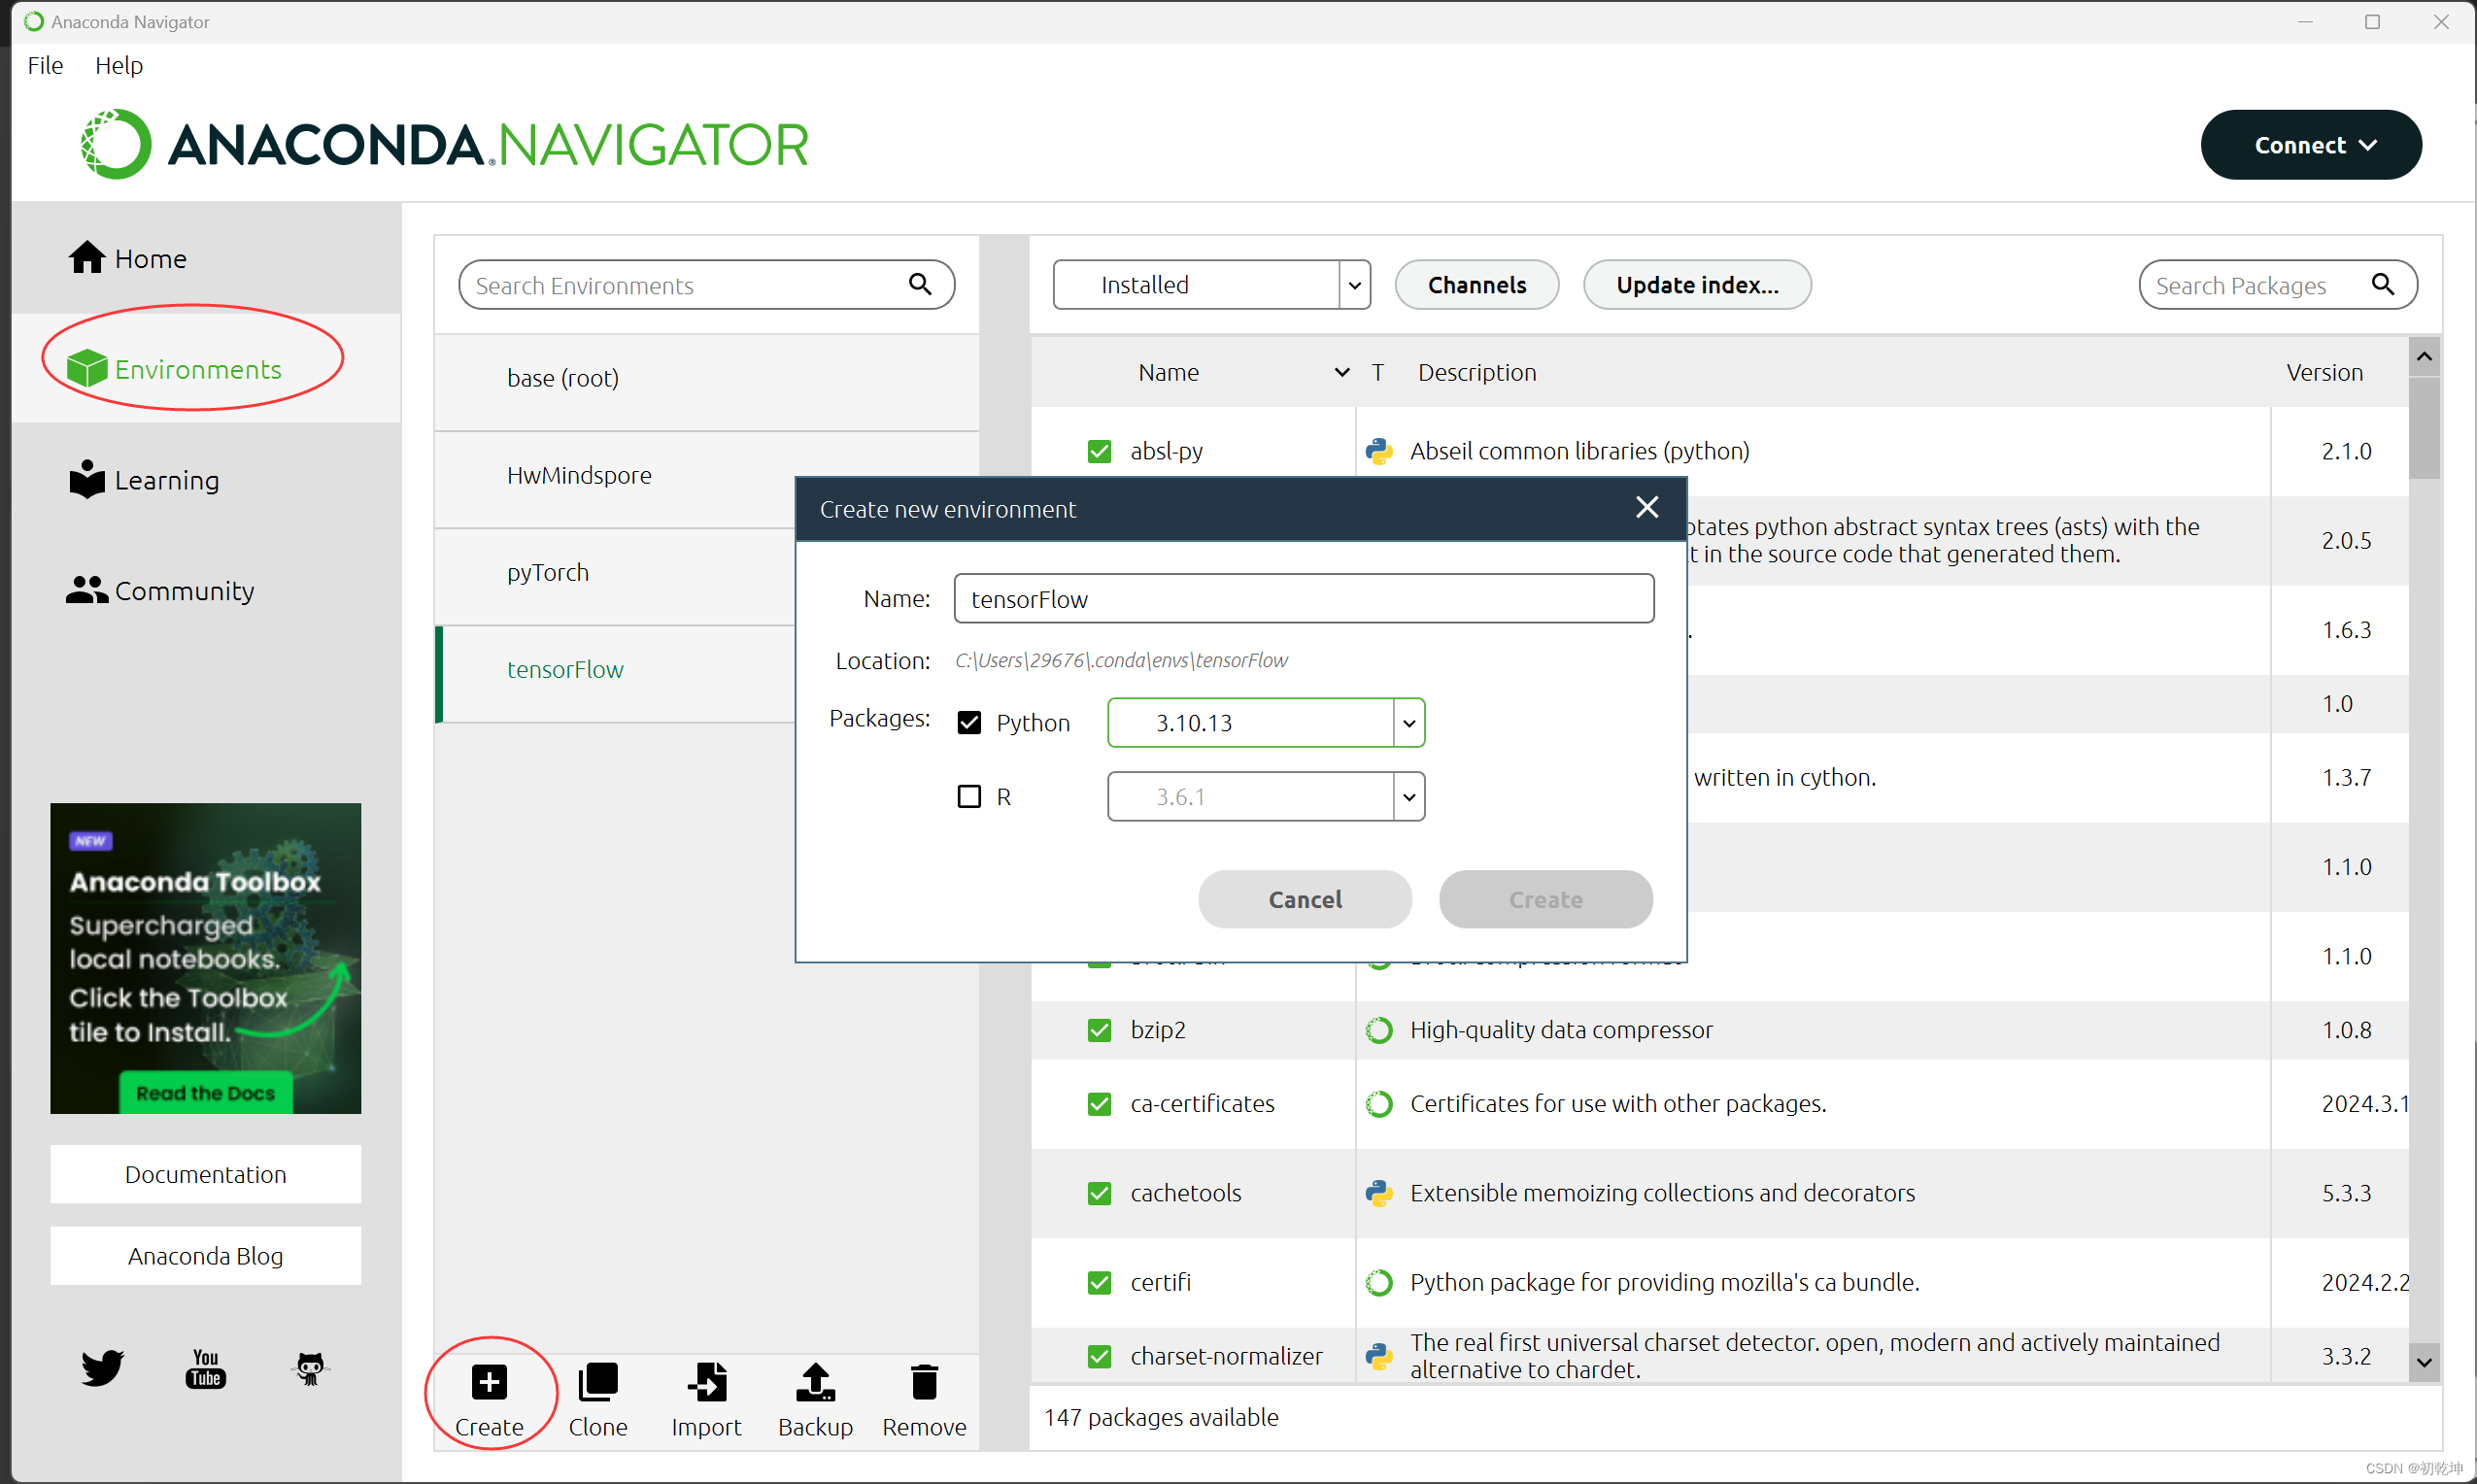Click the Clone environment icon
This screenshot has height=1484, width=2477.
click(598, 1383)
